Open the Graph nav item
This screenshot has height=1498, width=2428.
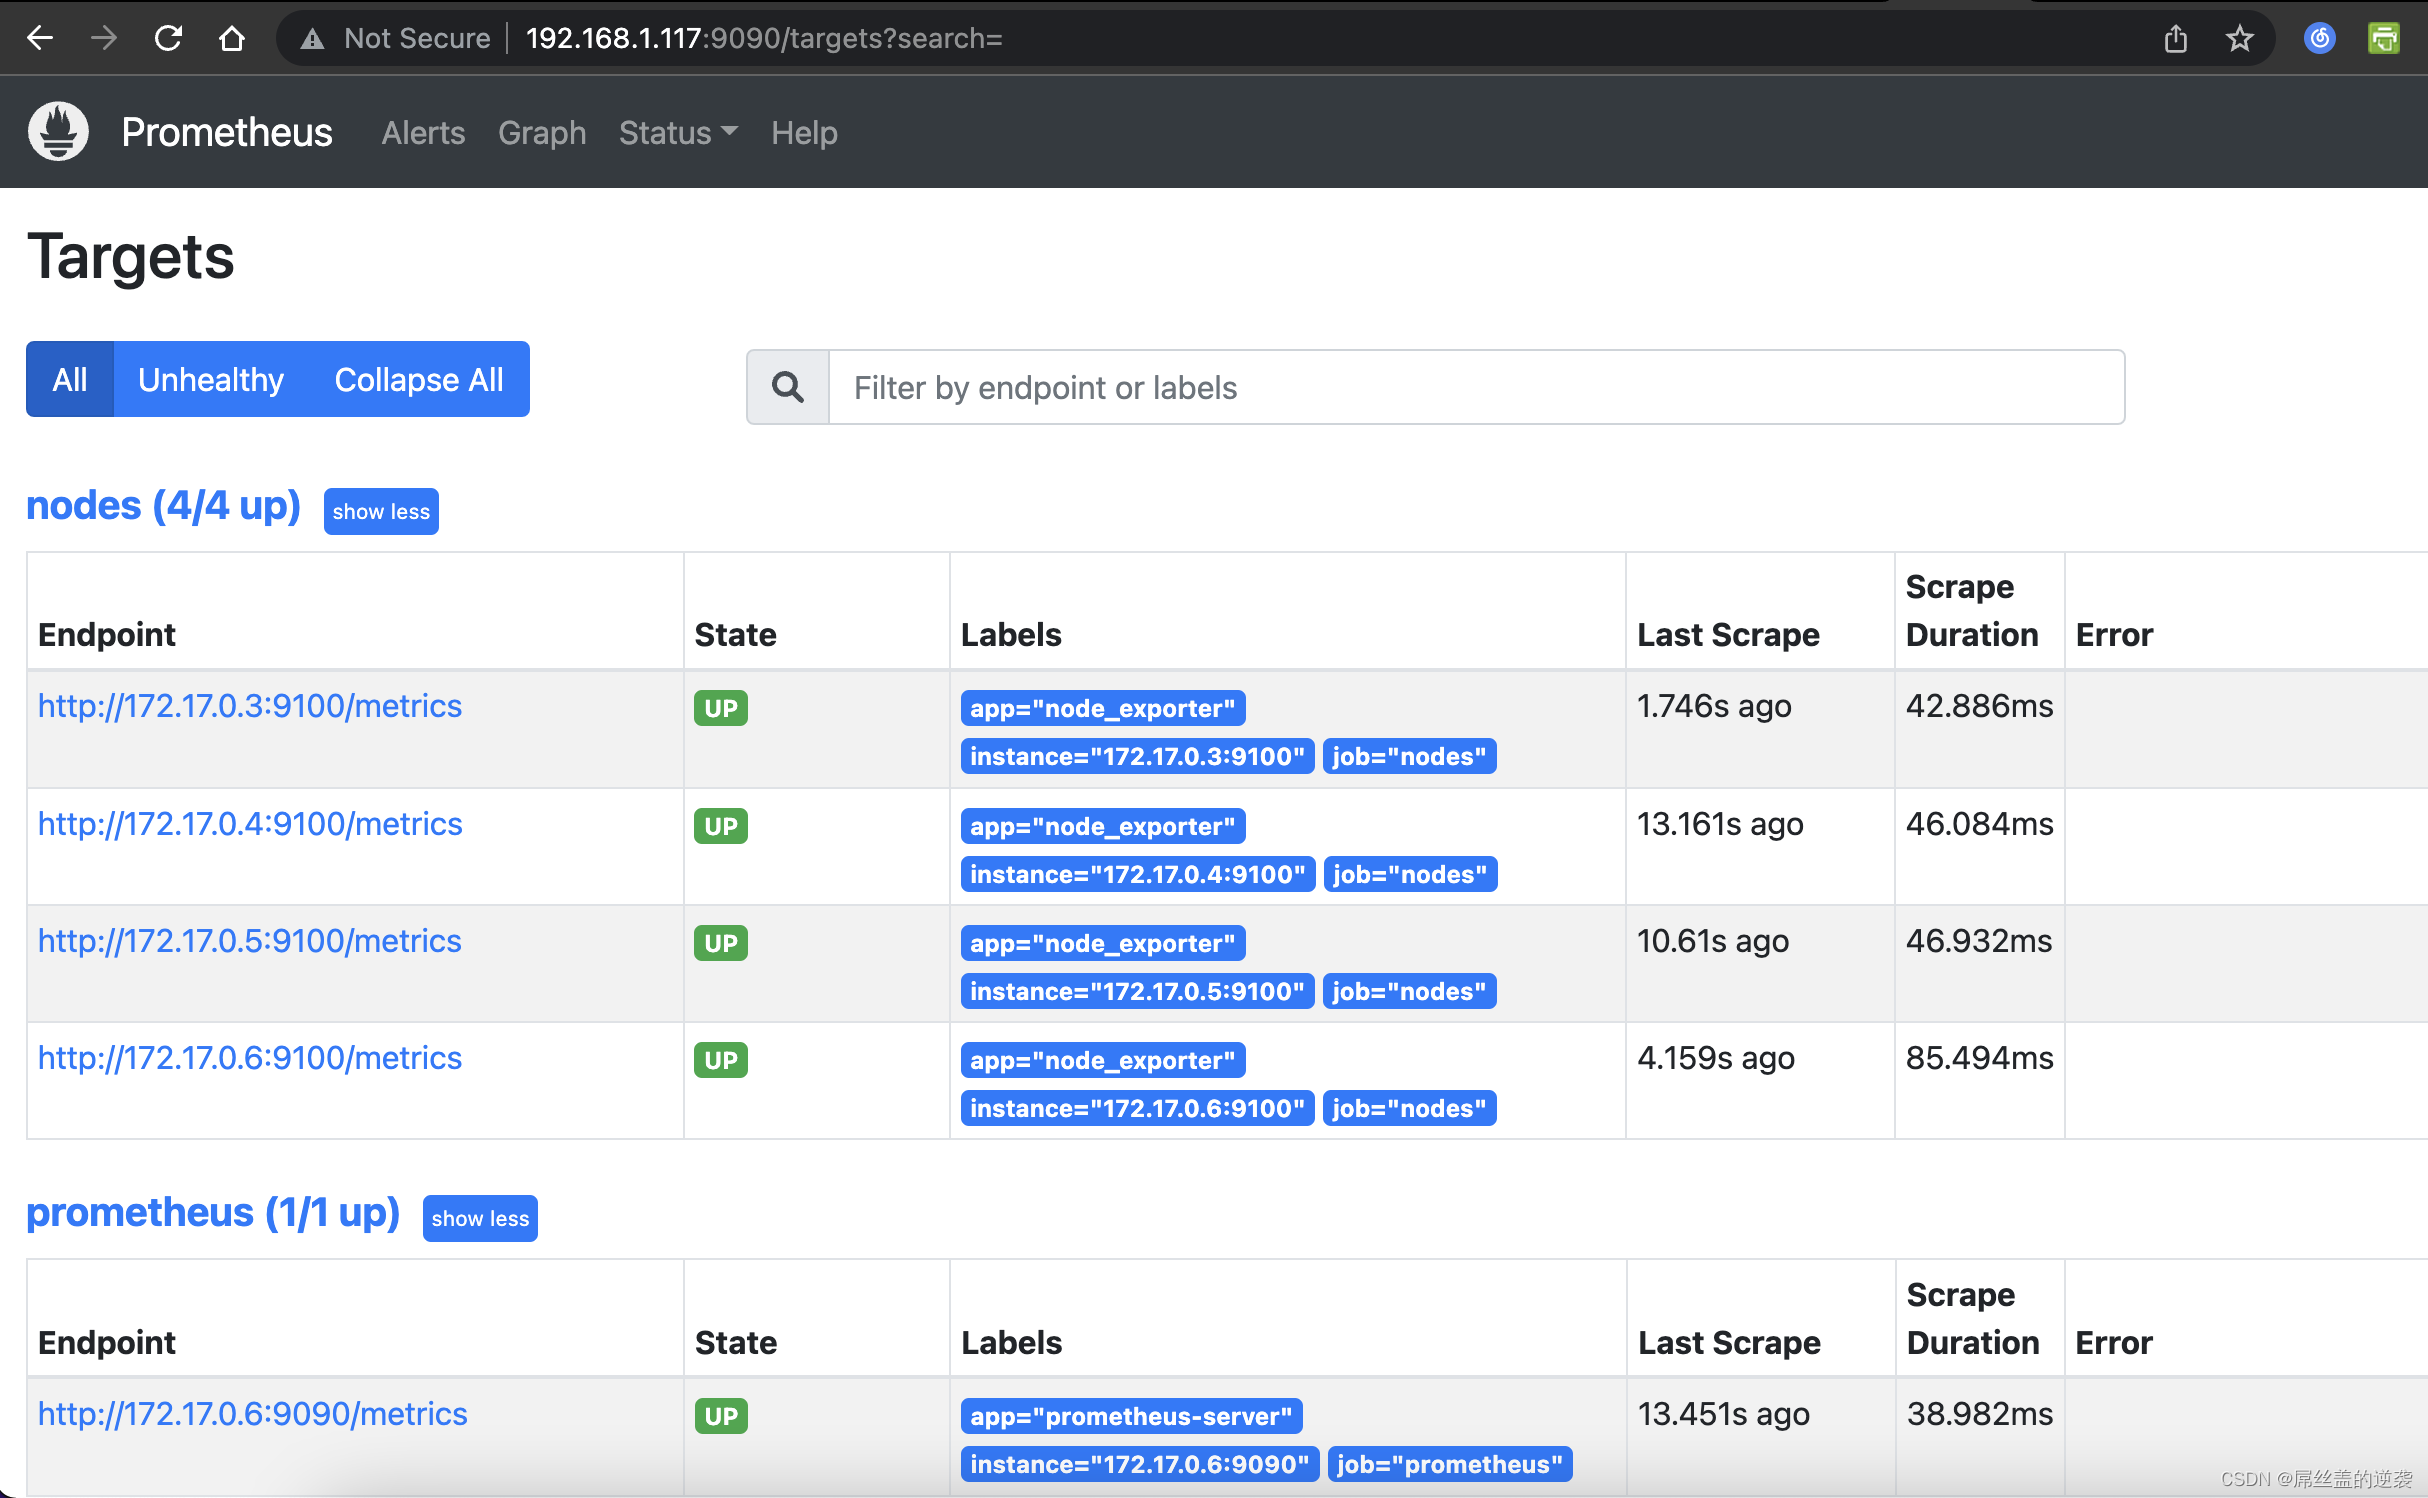pos(542,132)
